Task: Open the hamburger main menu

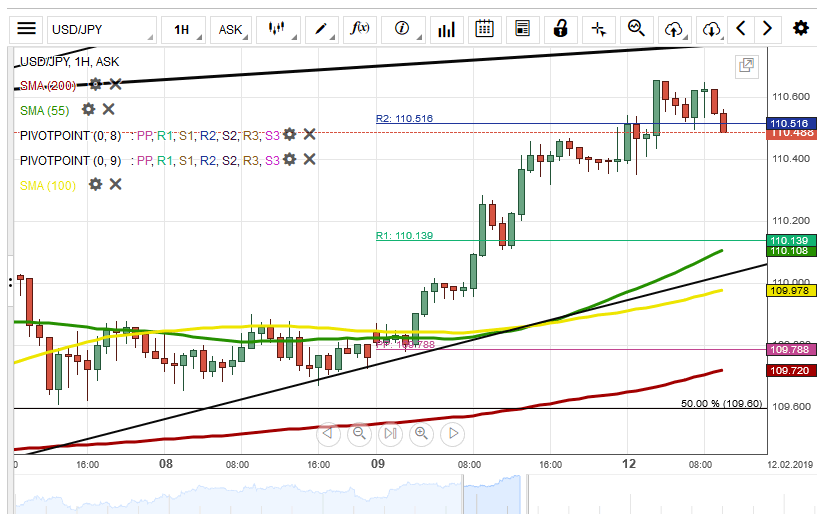Action: (27, 29)
